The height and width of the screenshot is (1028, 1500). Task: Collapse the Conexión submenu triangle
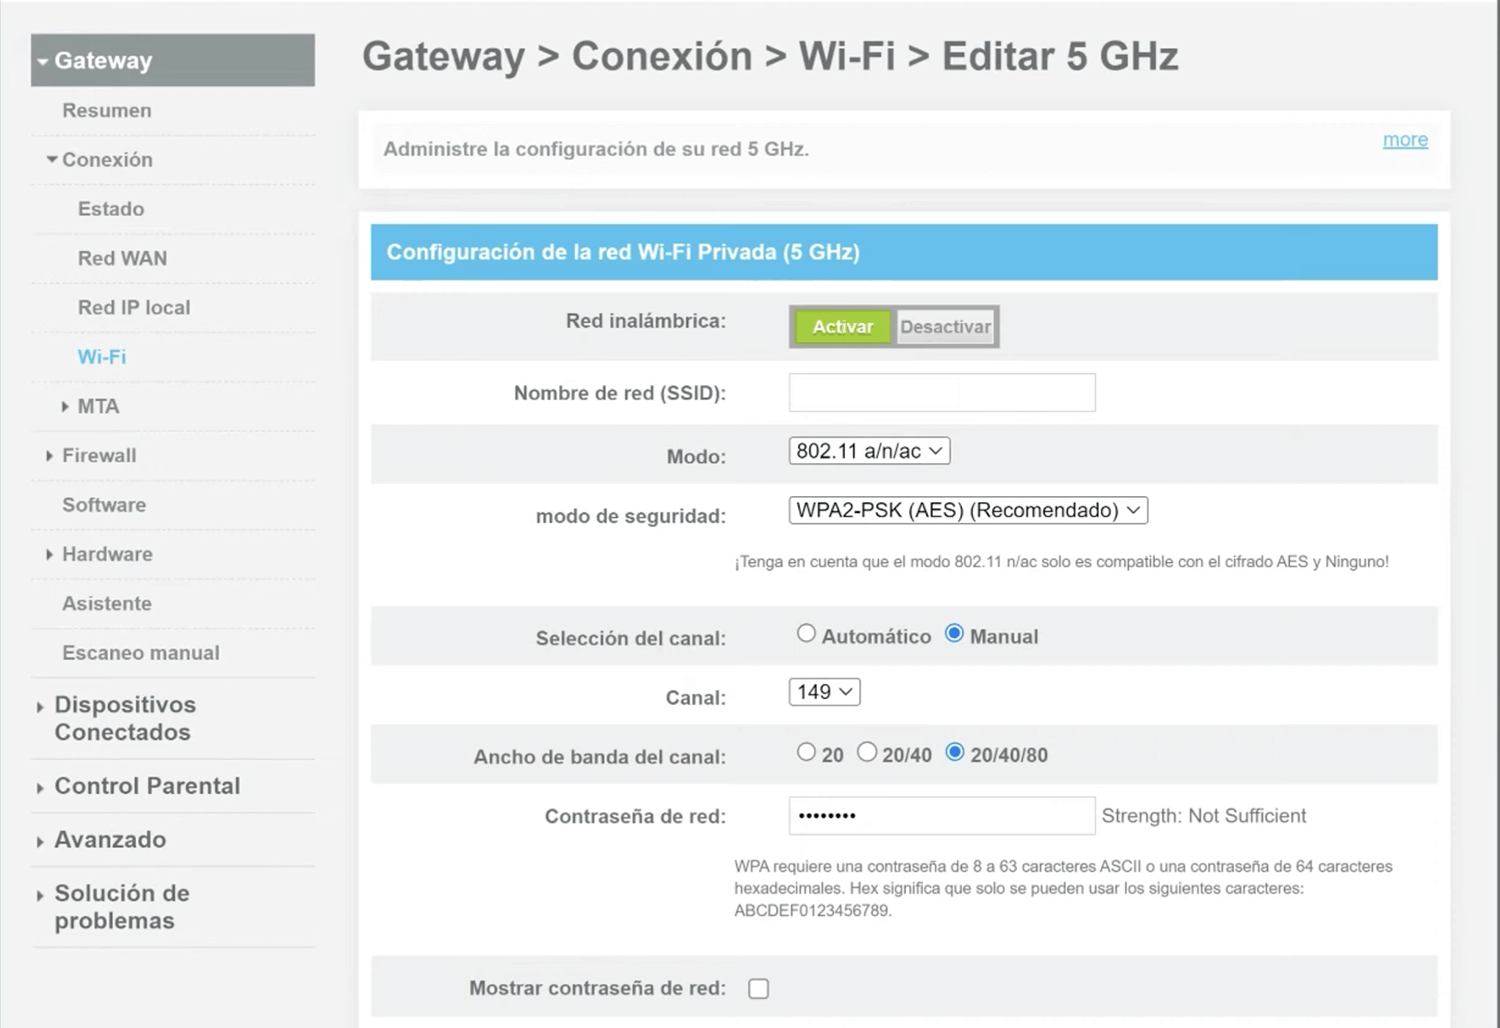(x=52, y=160)
